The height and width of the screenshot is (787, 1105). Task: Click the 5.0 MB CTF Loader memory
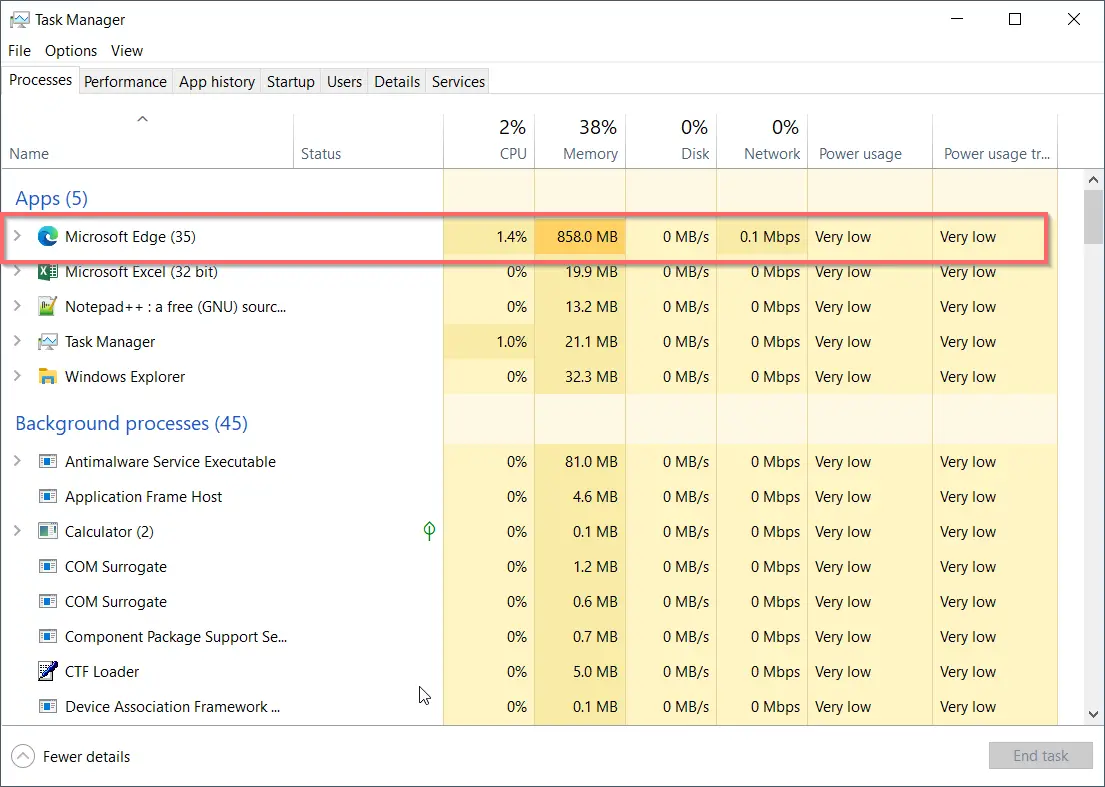pyautogui.click(x=595, y=671)
